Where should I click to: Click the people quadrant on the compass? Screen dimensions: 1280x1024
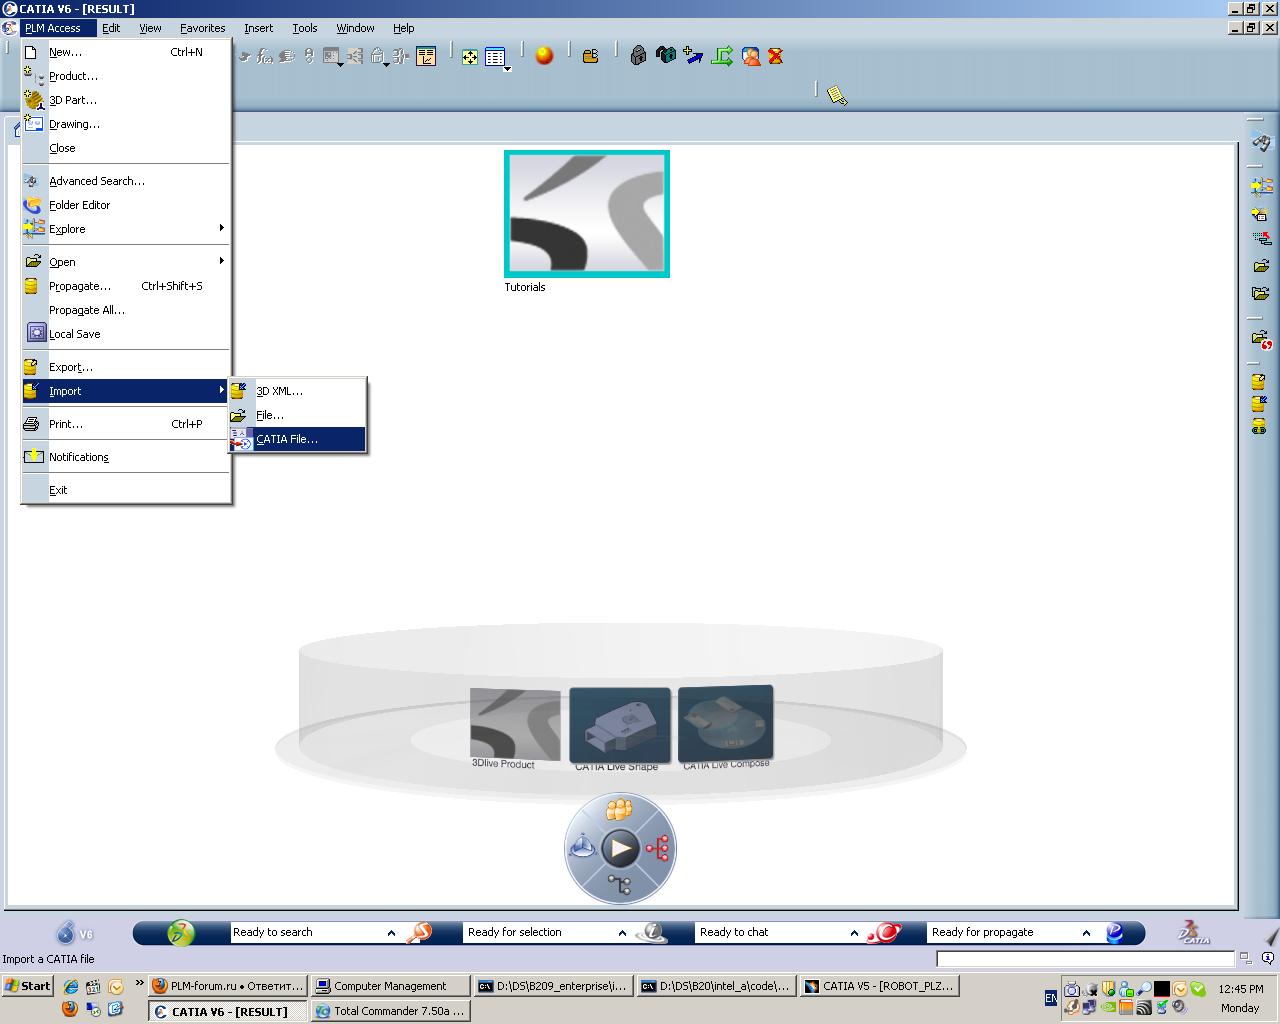[x=620, y=808]
